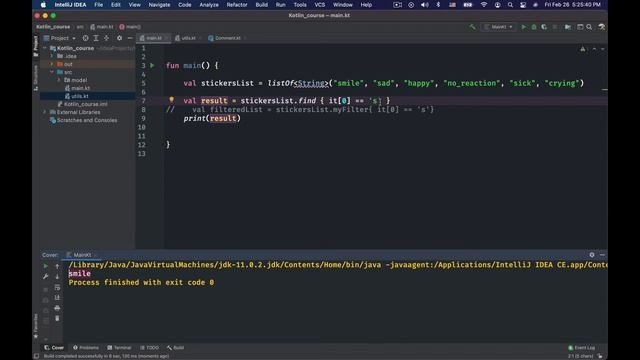Select Scratches and Consoles in the tree
Image resolution: width=640 pixels, height=360 pixels.
point(83,120)
